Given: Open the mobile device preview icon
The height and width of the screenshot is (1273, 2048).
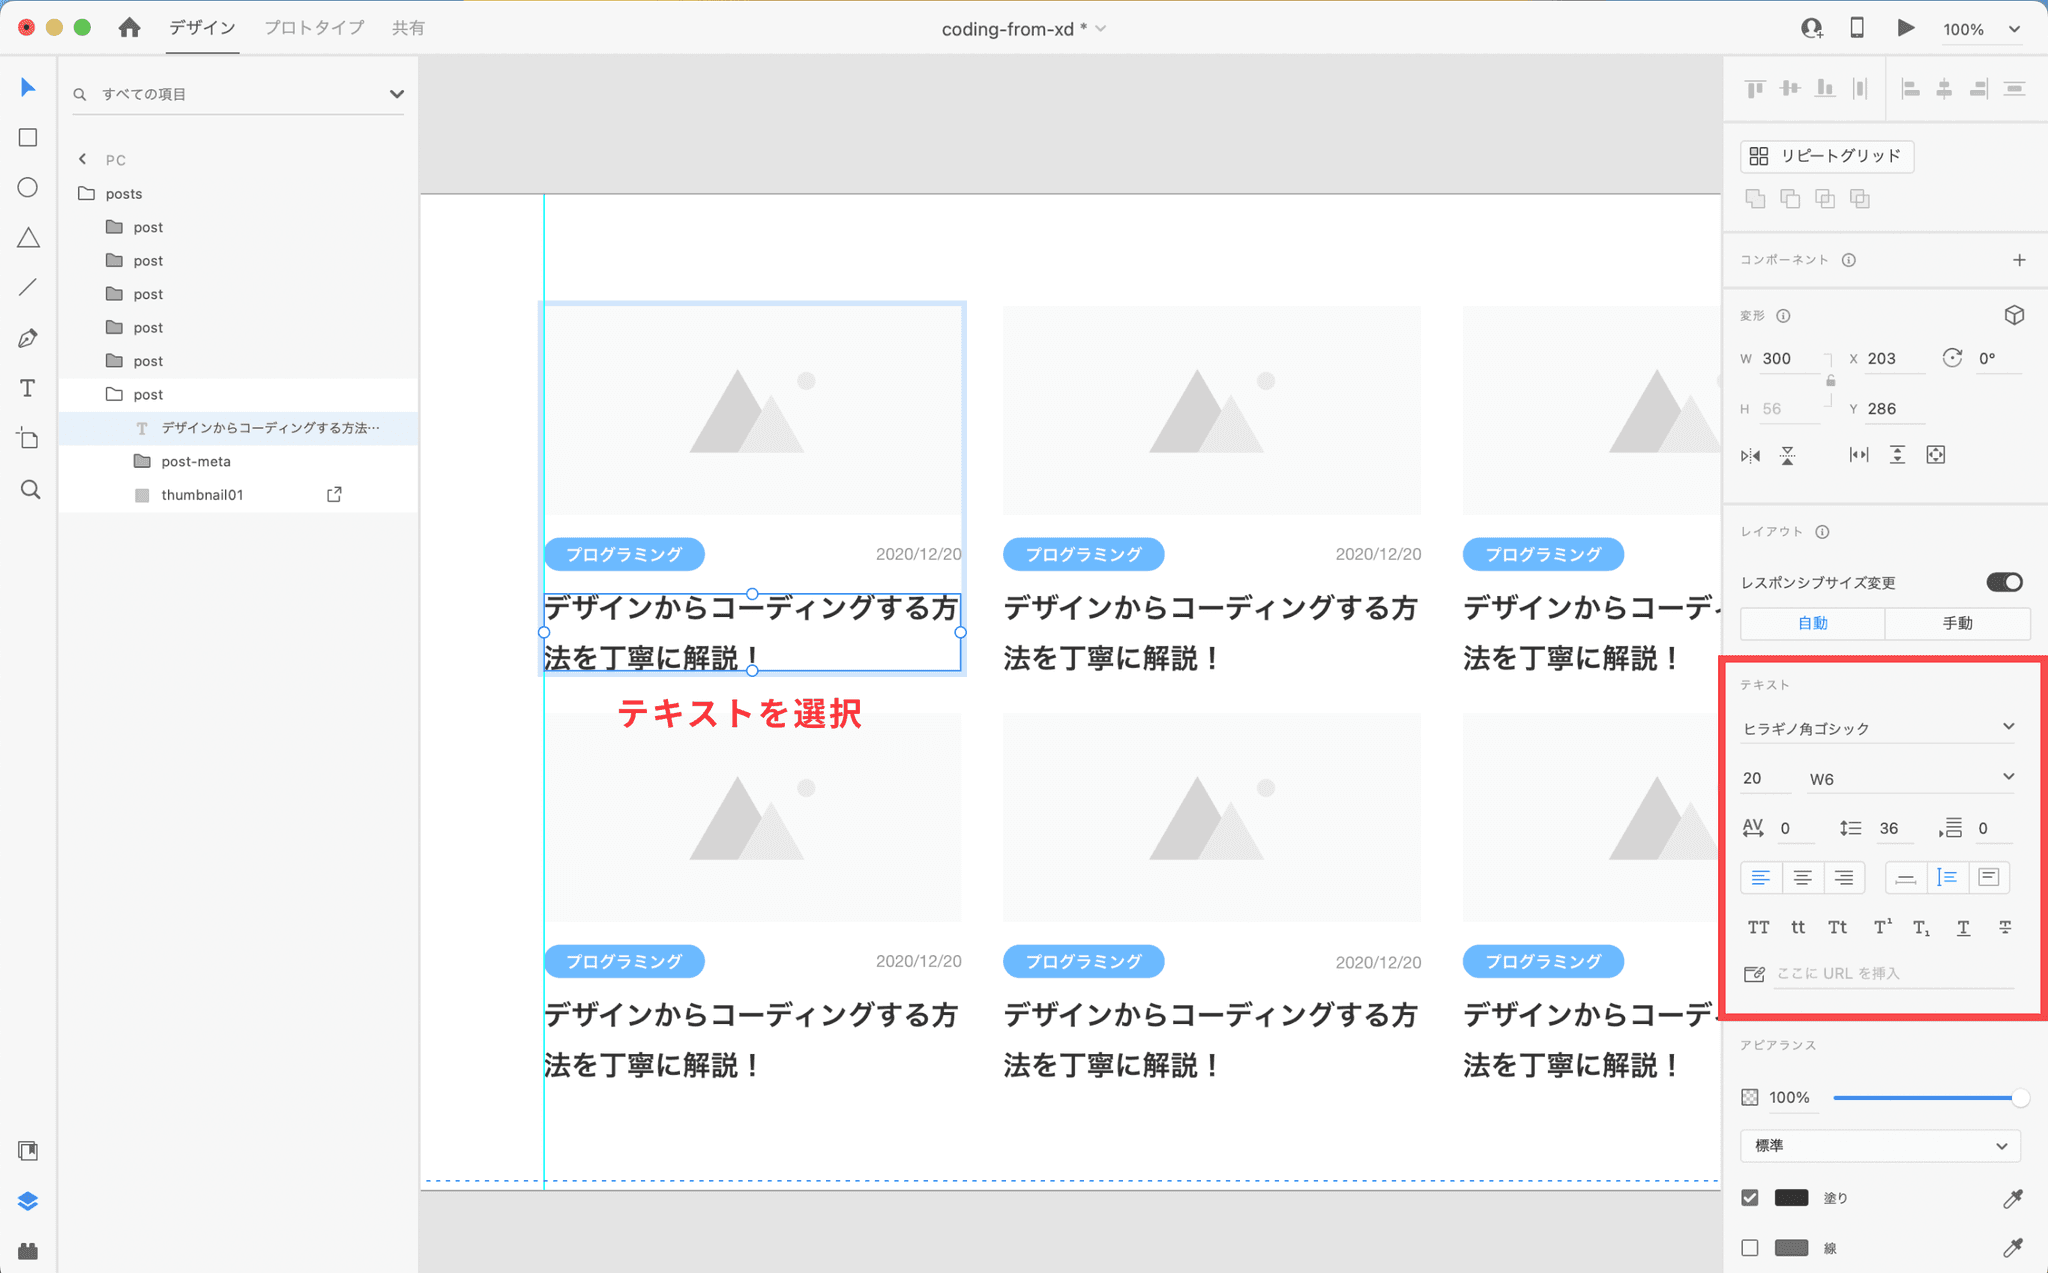Looking at the screenshot, I should click(1857, 28).
